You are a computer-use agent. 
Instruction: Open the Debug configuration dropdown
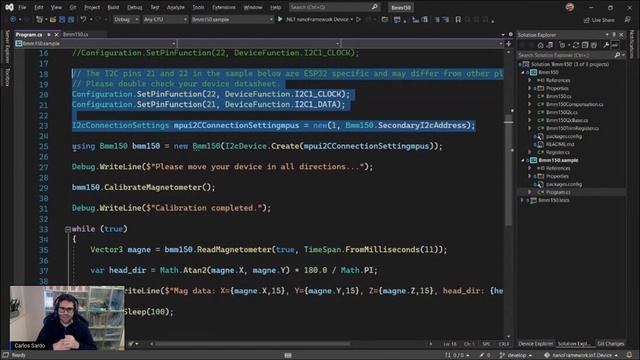tap(126, 19)
